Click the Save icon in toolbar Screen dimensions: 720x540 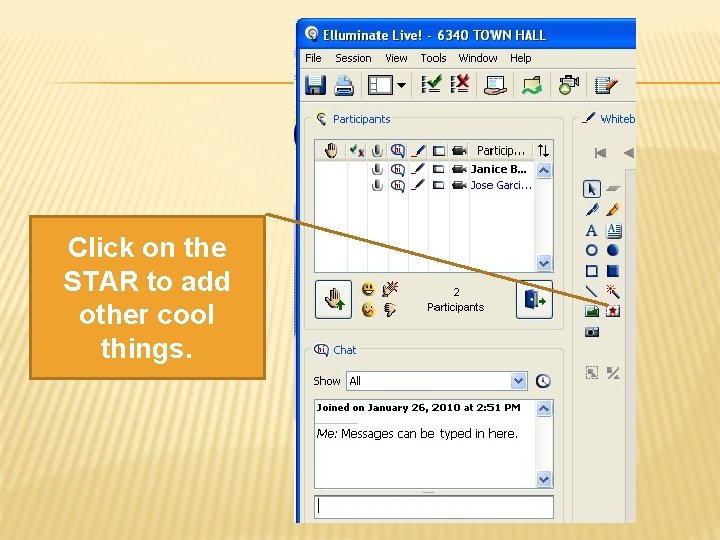point(315,85)
